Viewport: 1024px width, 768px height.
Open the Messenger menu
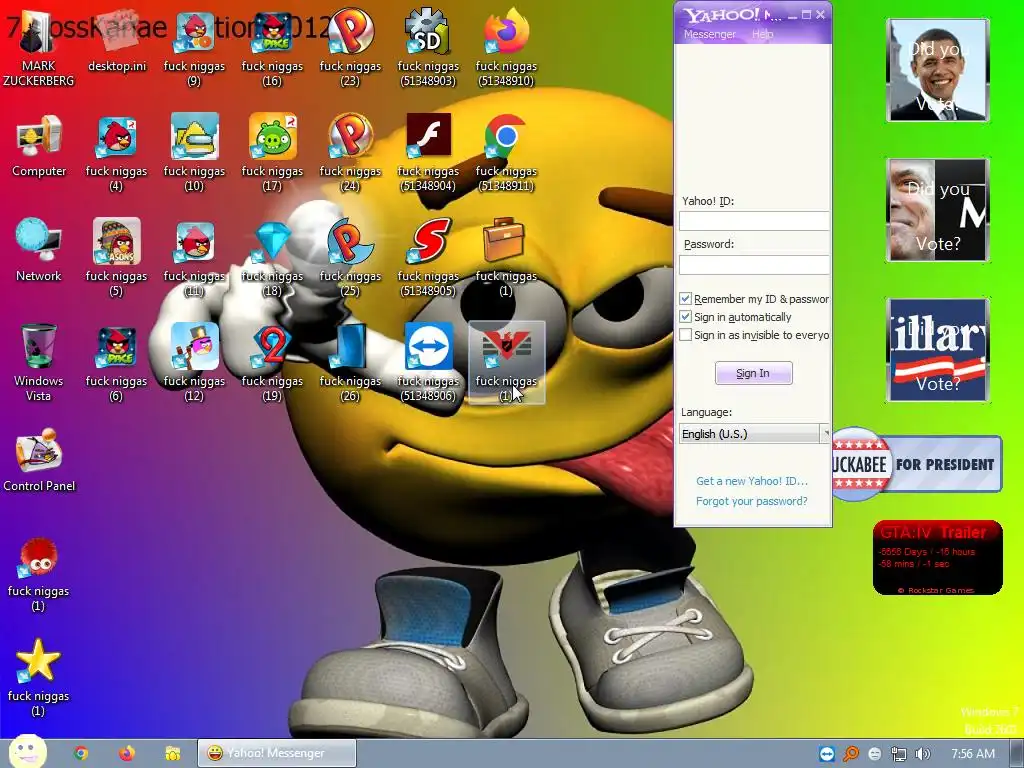(709, 34)
